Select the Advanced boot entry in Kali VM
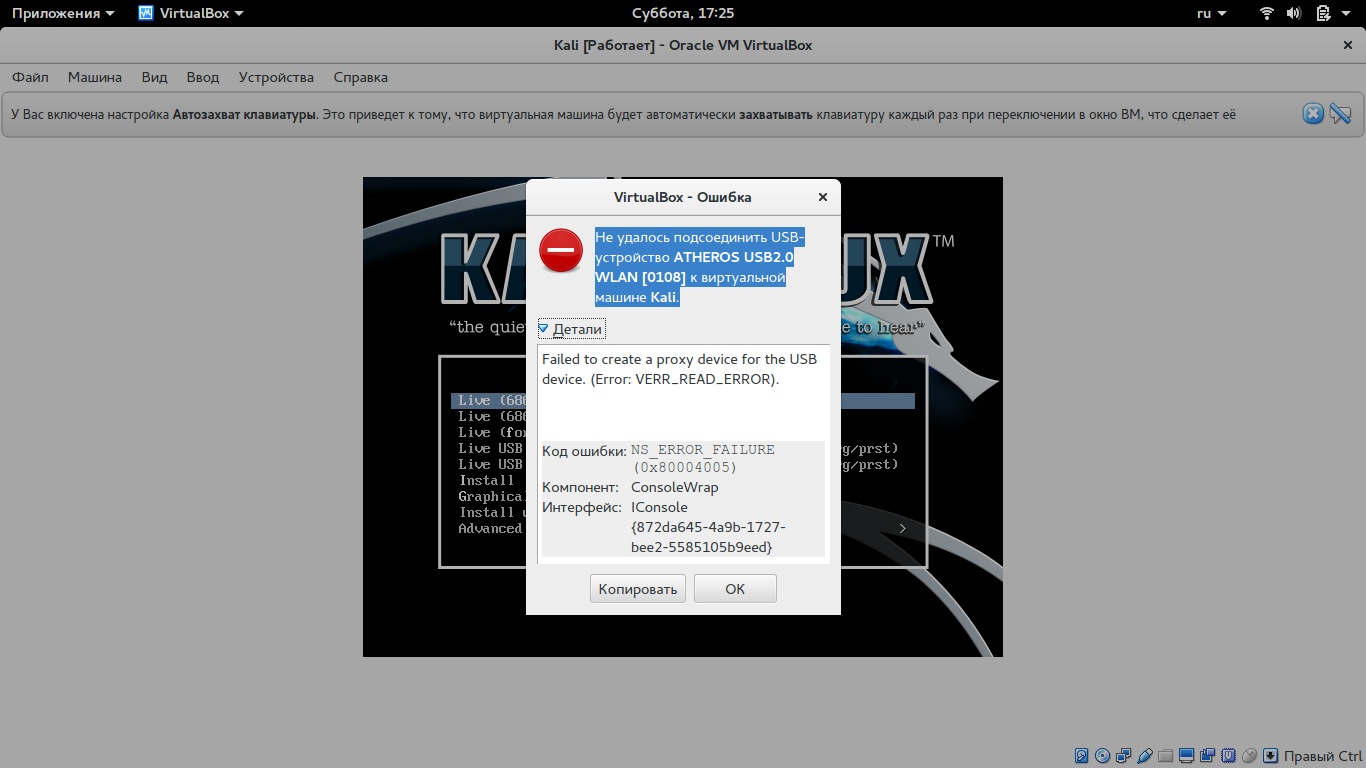Viewport: 1366px width, 768px height. (491, 528)
